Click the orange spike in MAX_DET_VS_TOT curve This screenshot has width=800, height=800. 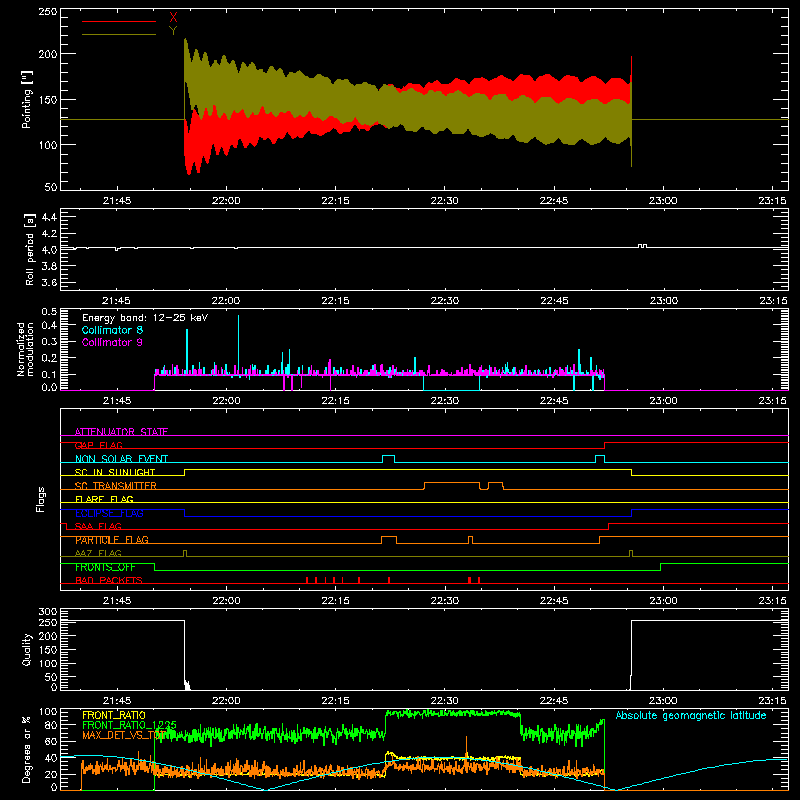pyautogui.click(x=466, y=747)
